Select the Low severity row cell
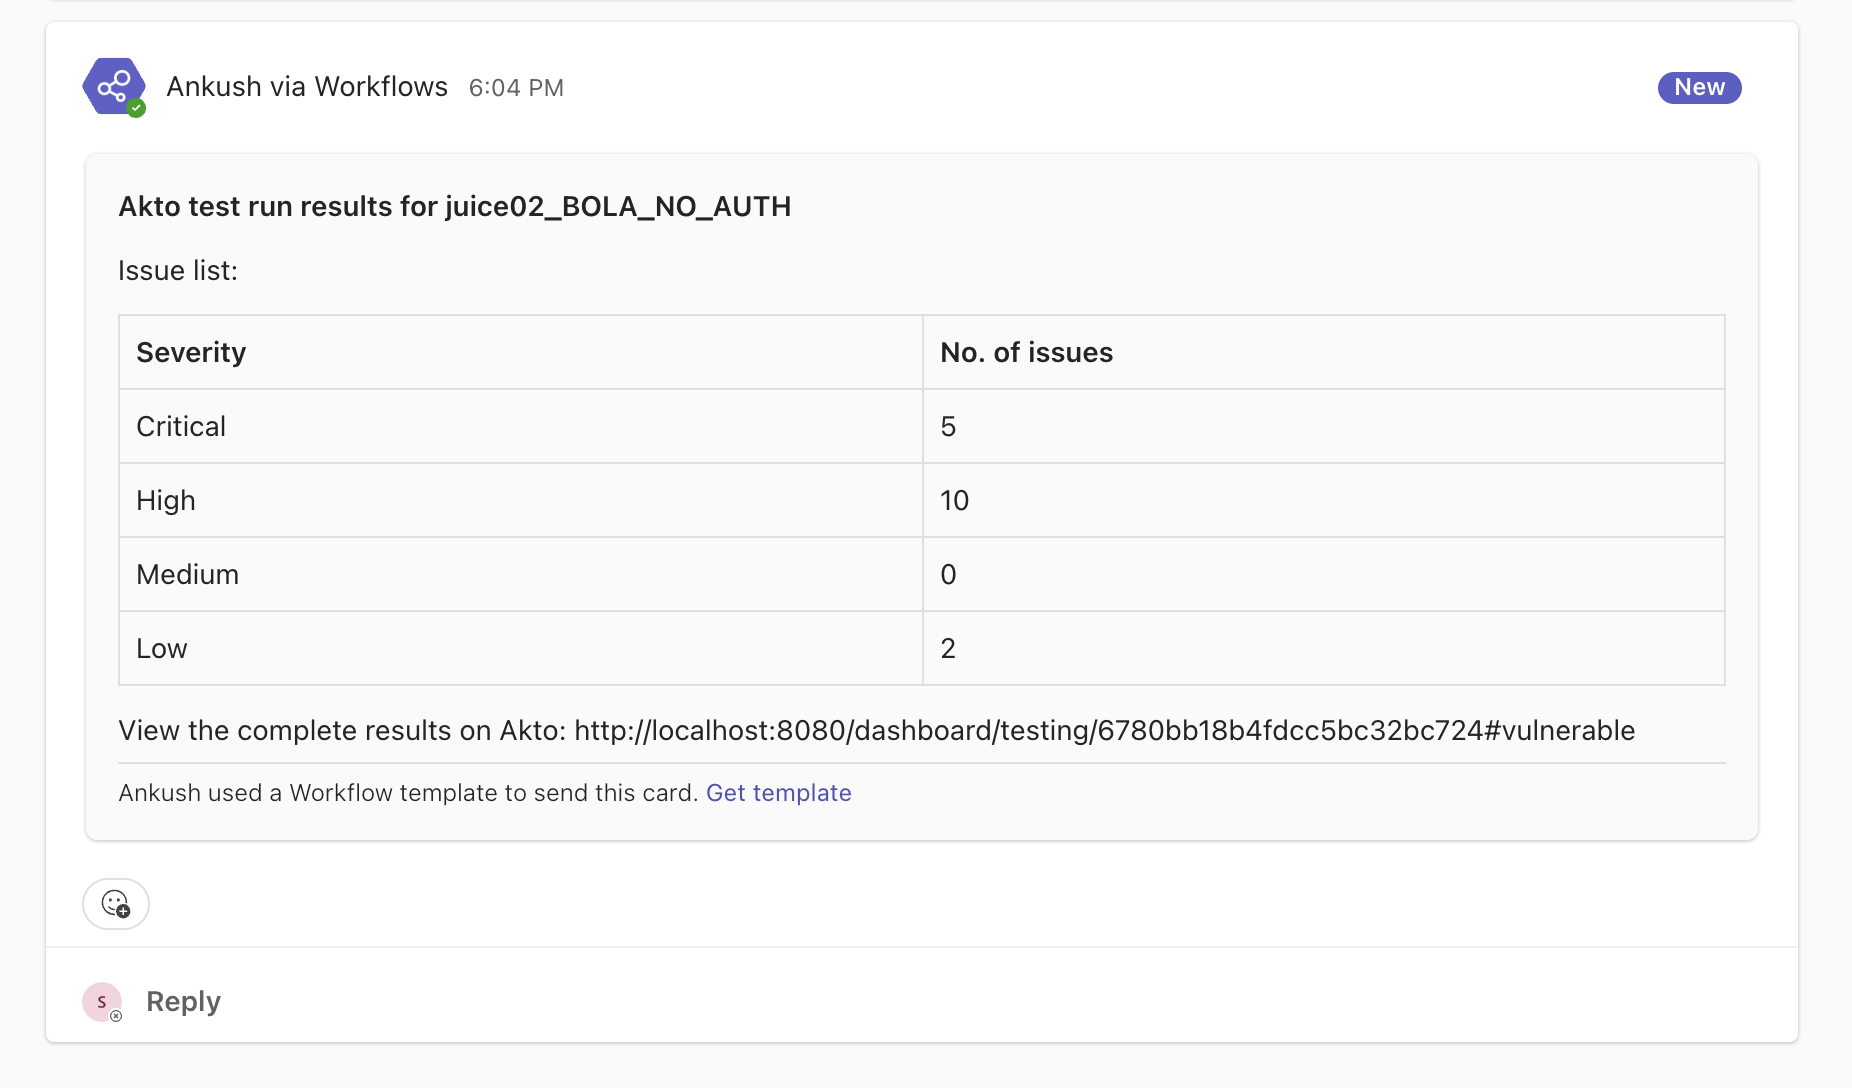 pyautogui.click(x=162, y=648)
